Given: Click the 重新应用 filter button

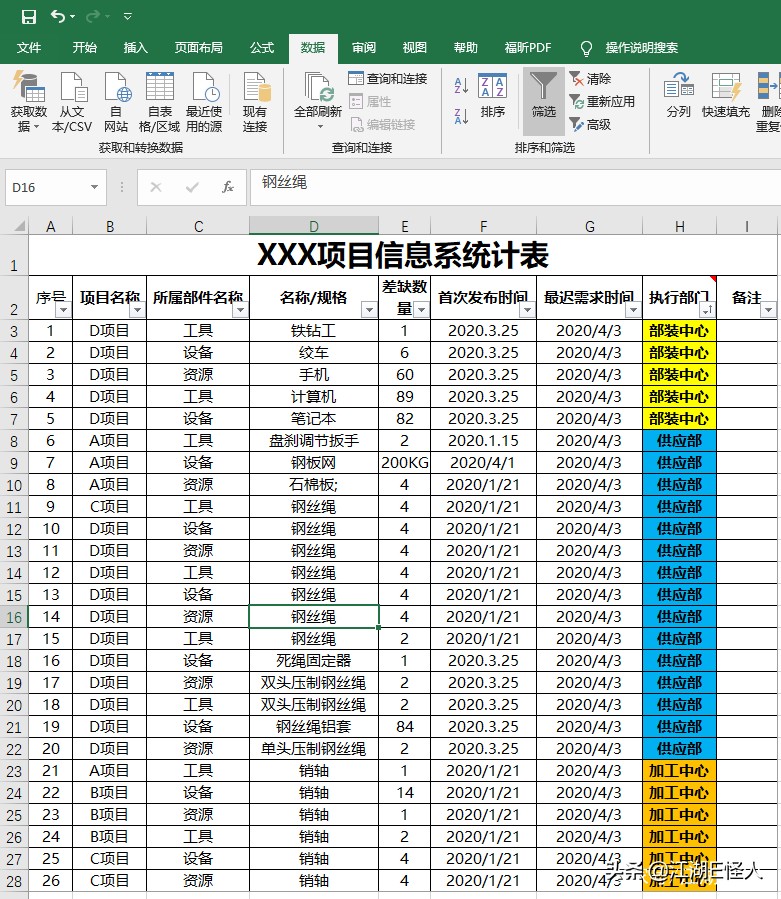Looking at the screenshot, I should point(602,101).
